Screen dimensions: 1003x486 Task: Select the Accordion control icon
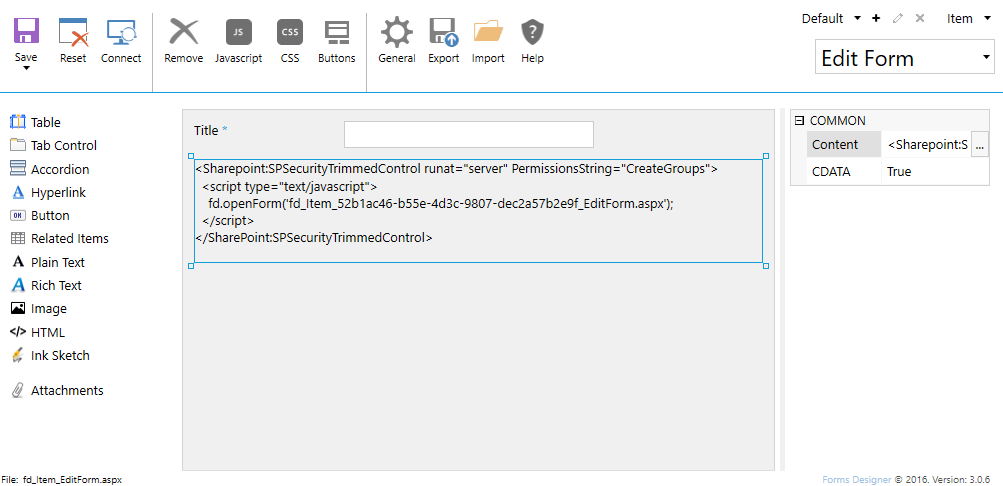(18, 169)
